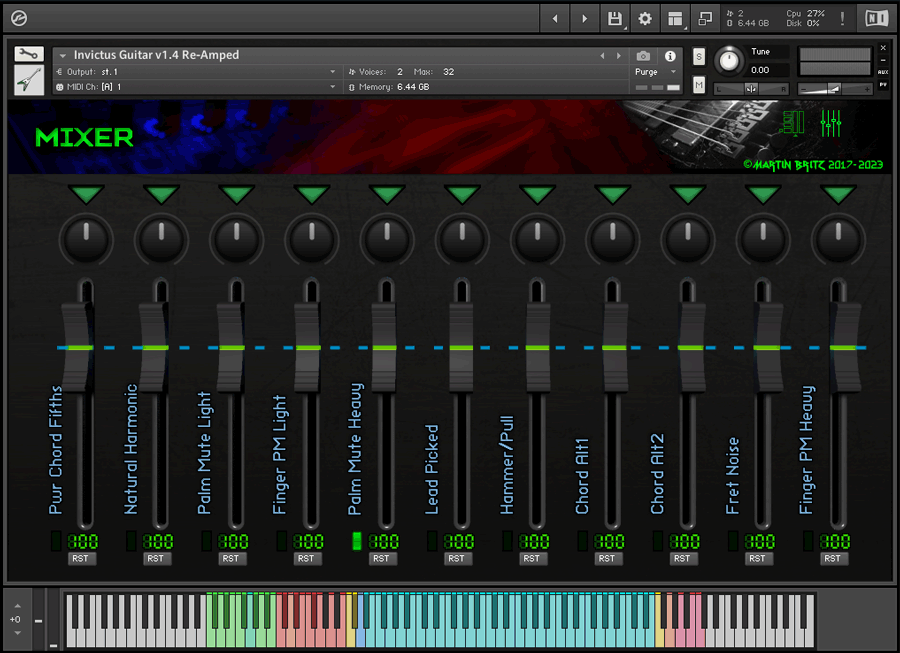Toggle the Palm Mute Heavy green indicator
The height and width of the screenshot is (653, 900).
point(356,541)
